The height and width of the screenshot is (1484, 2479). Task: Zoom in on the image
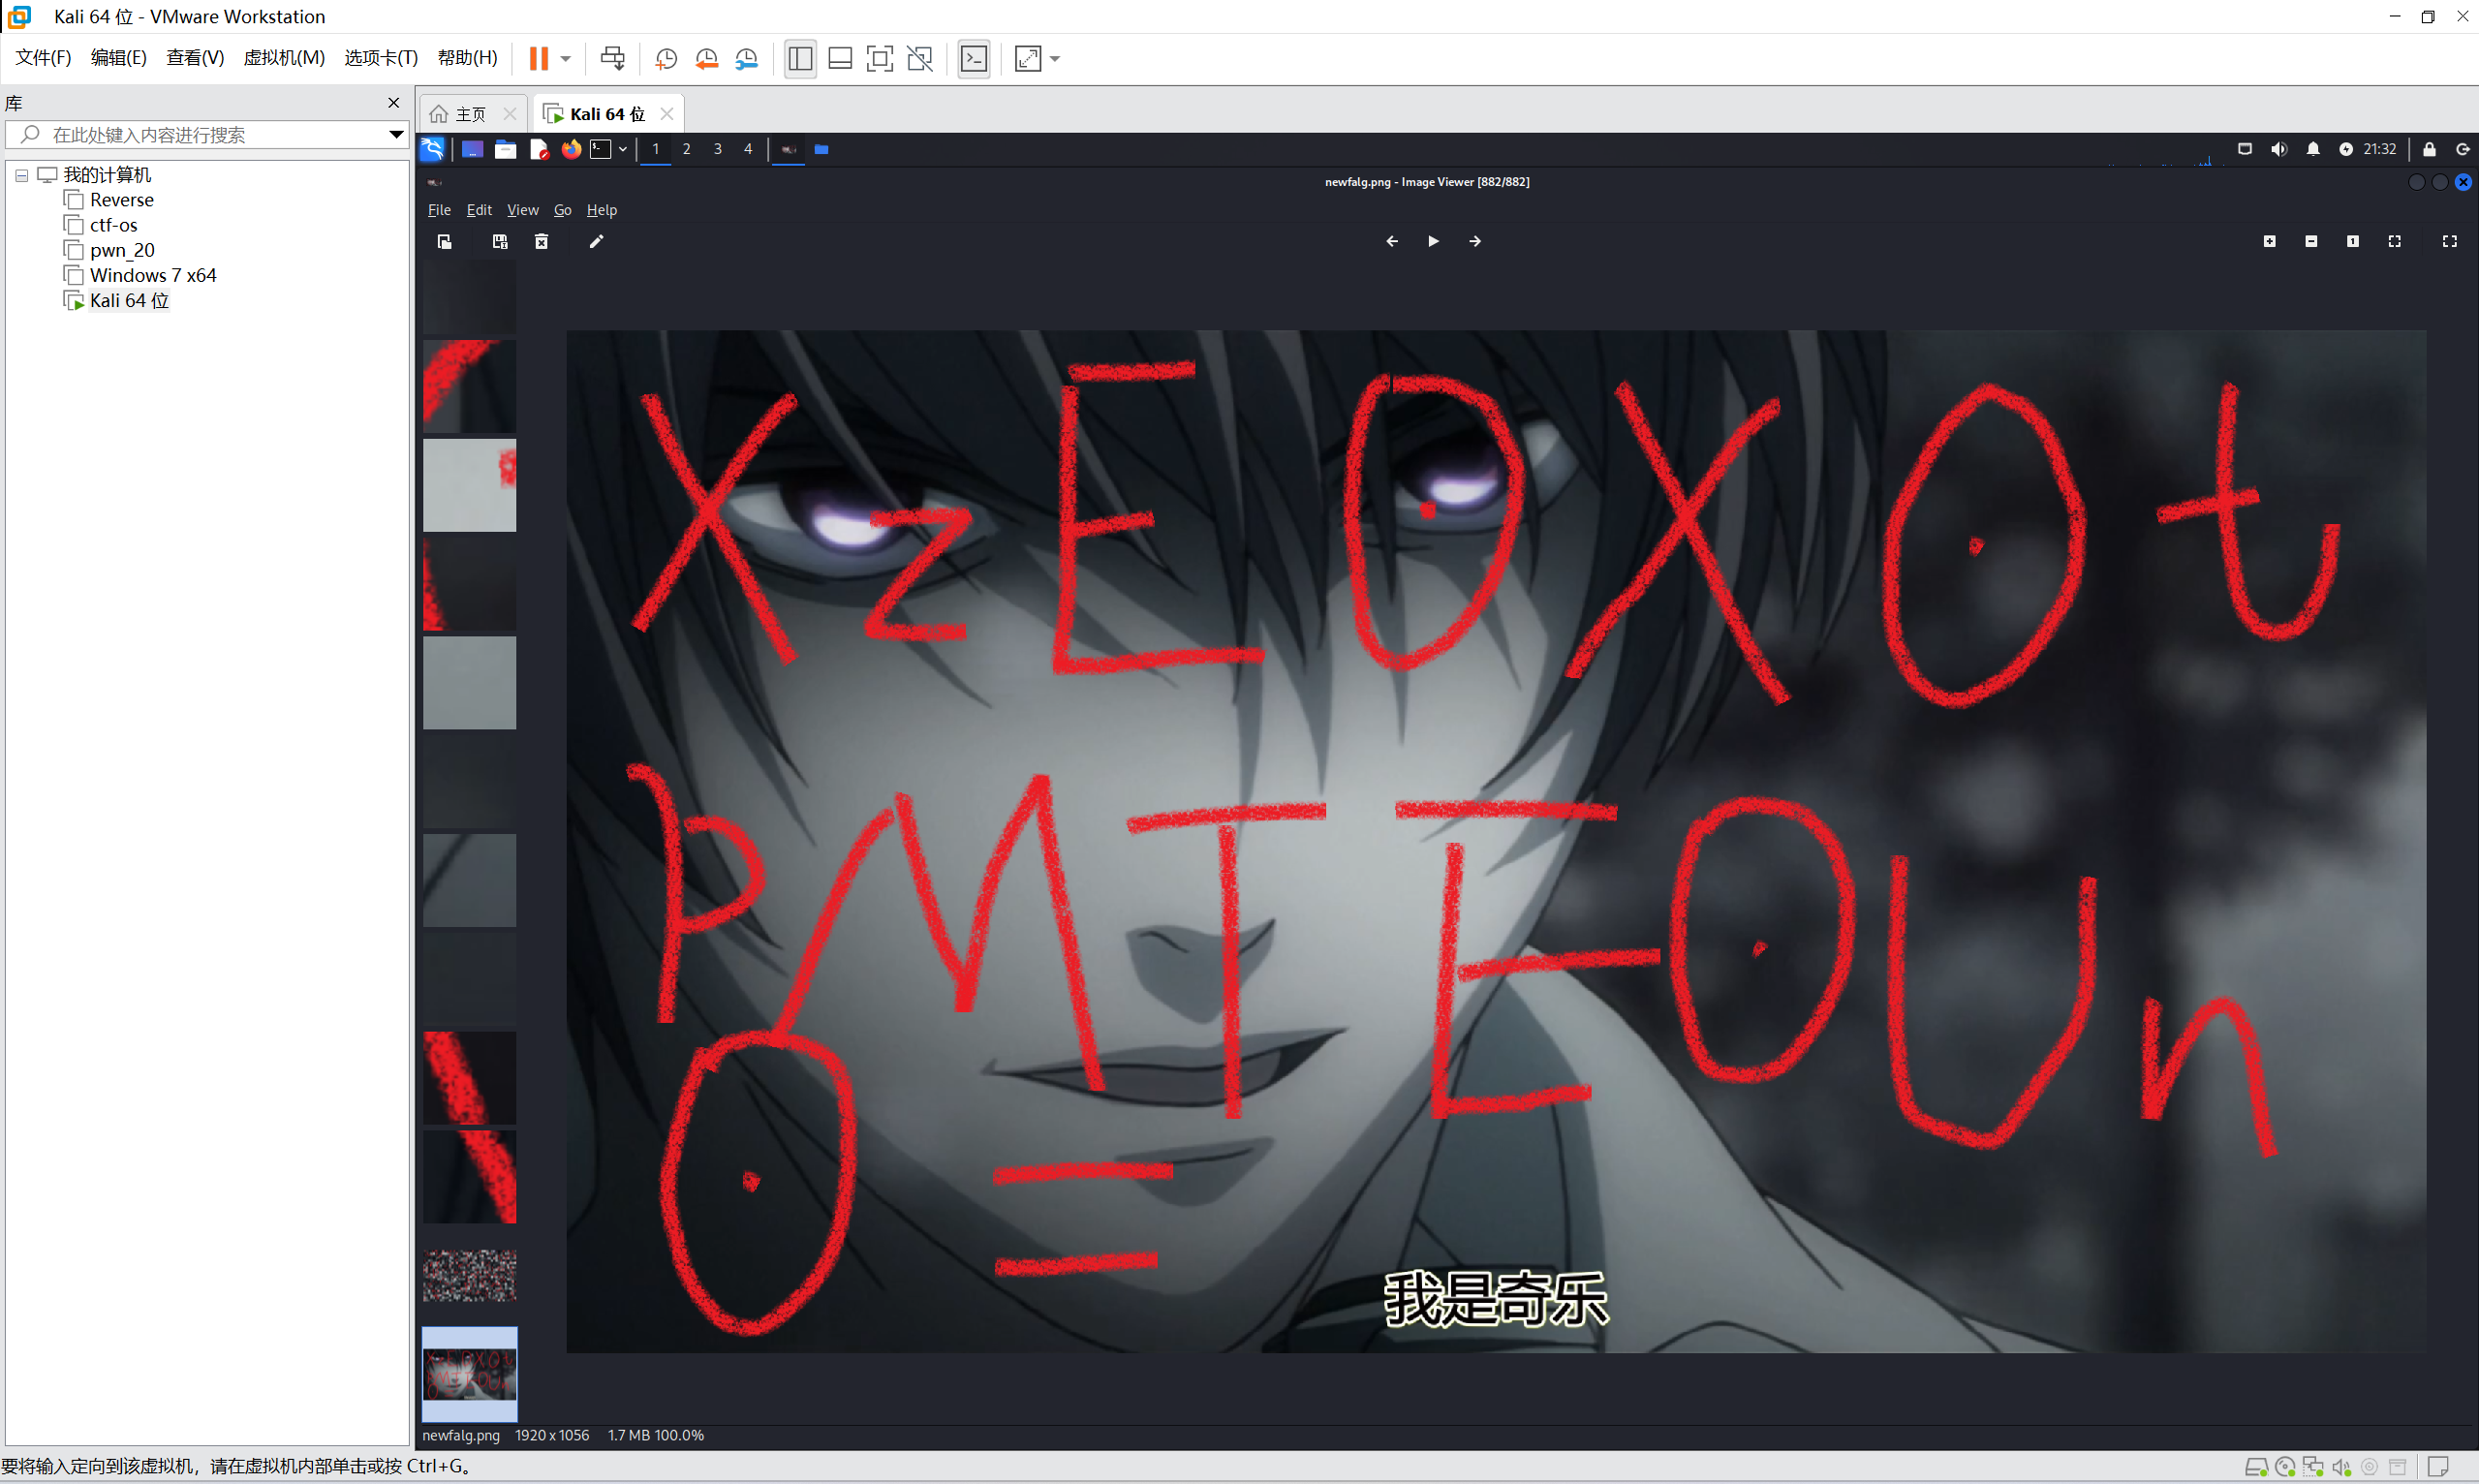coord(2270,241)
